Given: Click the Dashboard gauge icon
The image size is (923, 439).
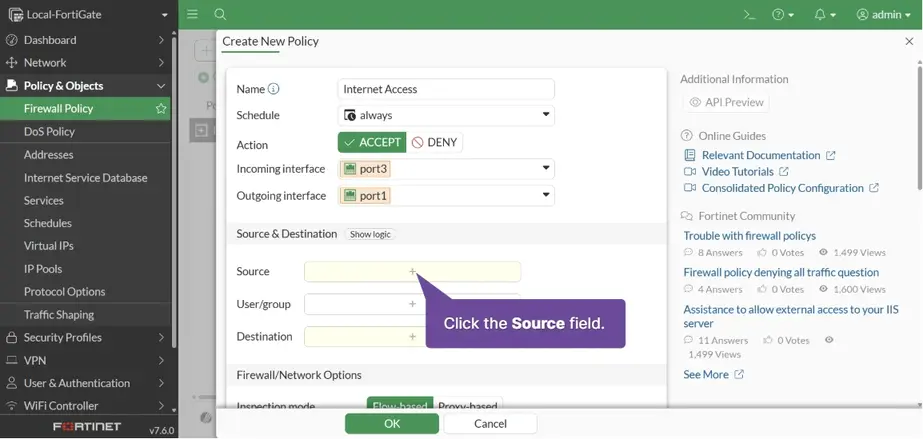Looking at the screenshot, I should point(11,40).
